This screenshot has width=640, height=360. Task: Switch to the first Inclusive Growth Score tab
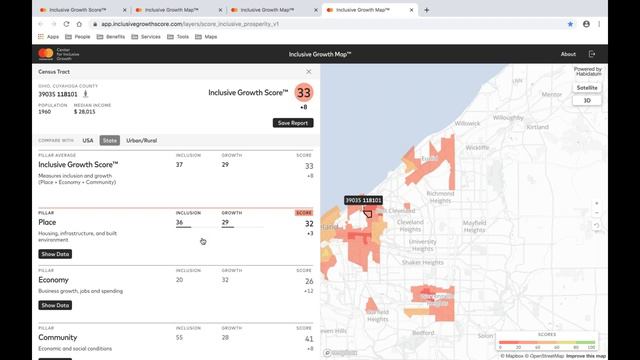[x=78, y=10]
